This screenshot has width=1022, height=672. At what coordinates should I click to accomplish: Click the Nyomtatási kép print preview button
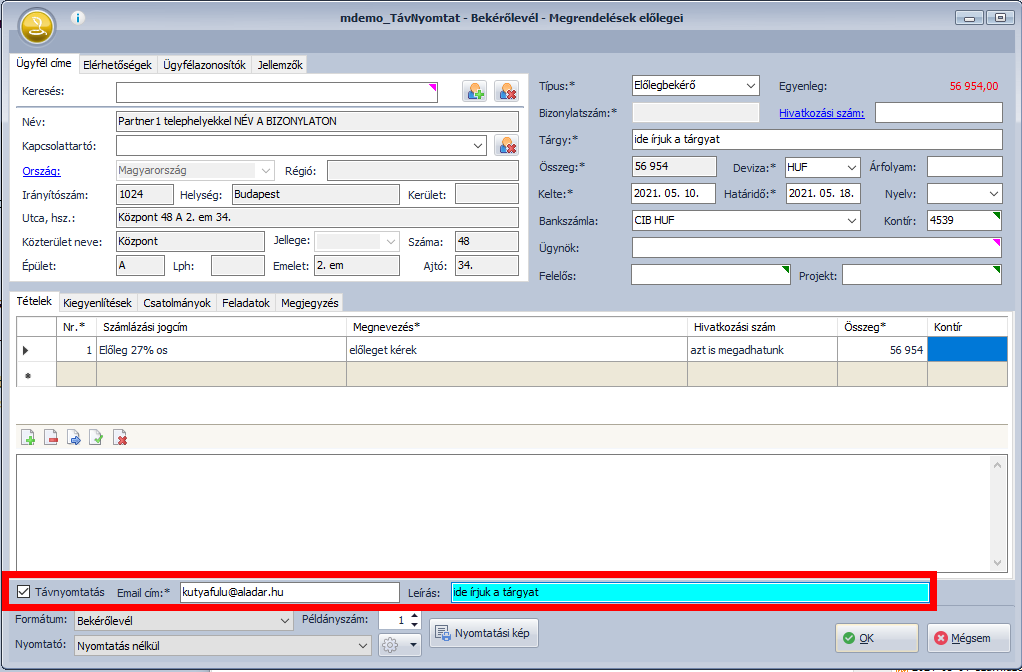pos(484,633)
